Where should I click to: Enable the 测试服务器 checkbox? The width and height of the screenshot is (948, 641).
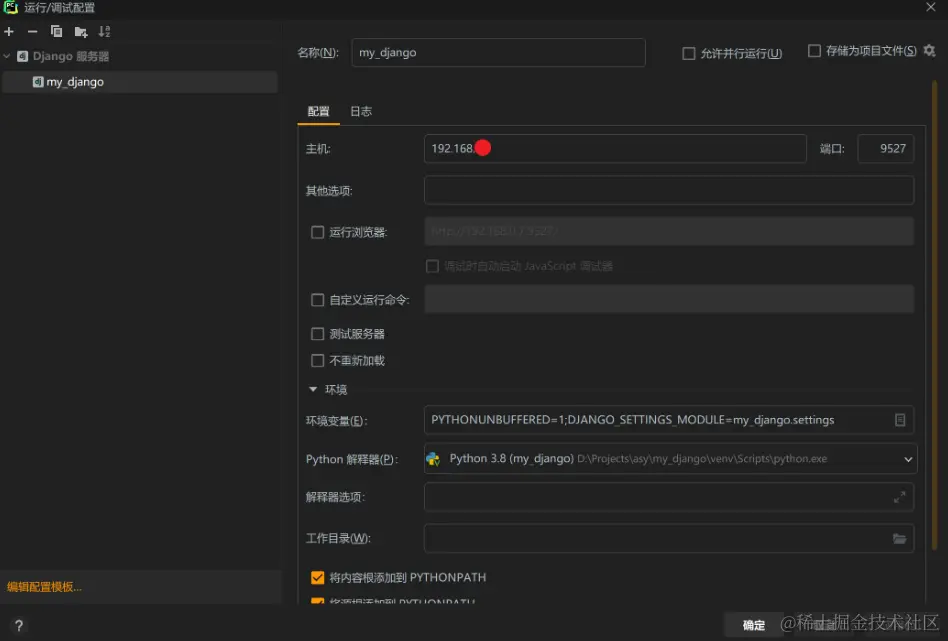[x=317, y=334]
